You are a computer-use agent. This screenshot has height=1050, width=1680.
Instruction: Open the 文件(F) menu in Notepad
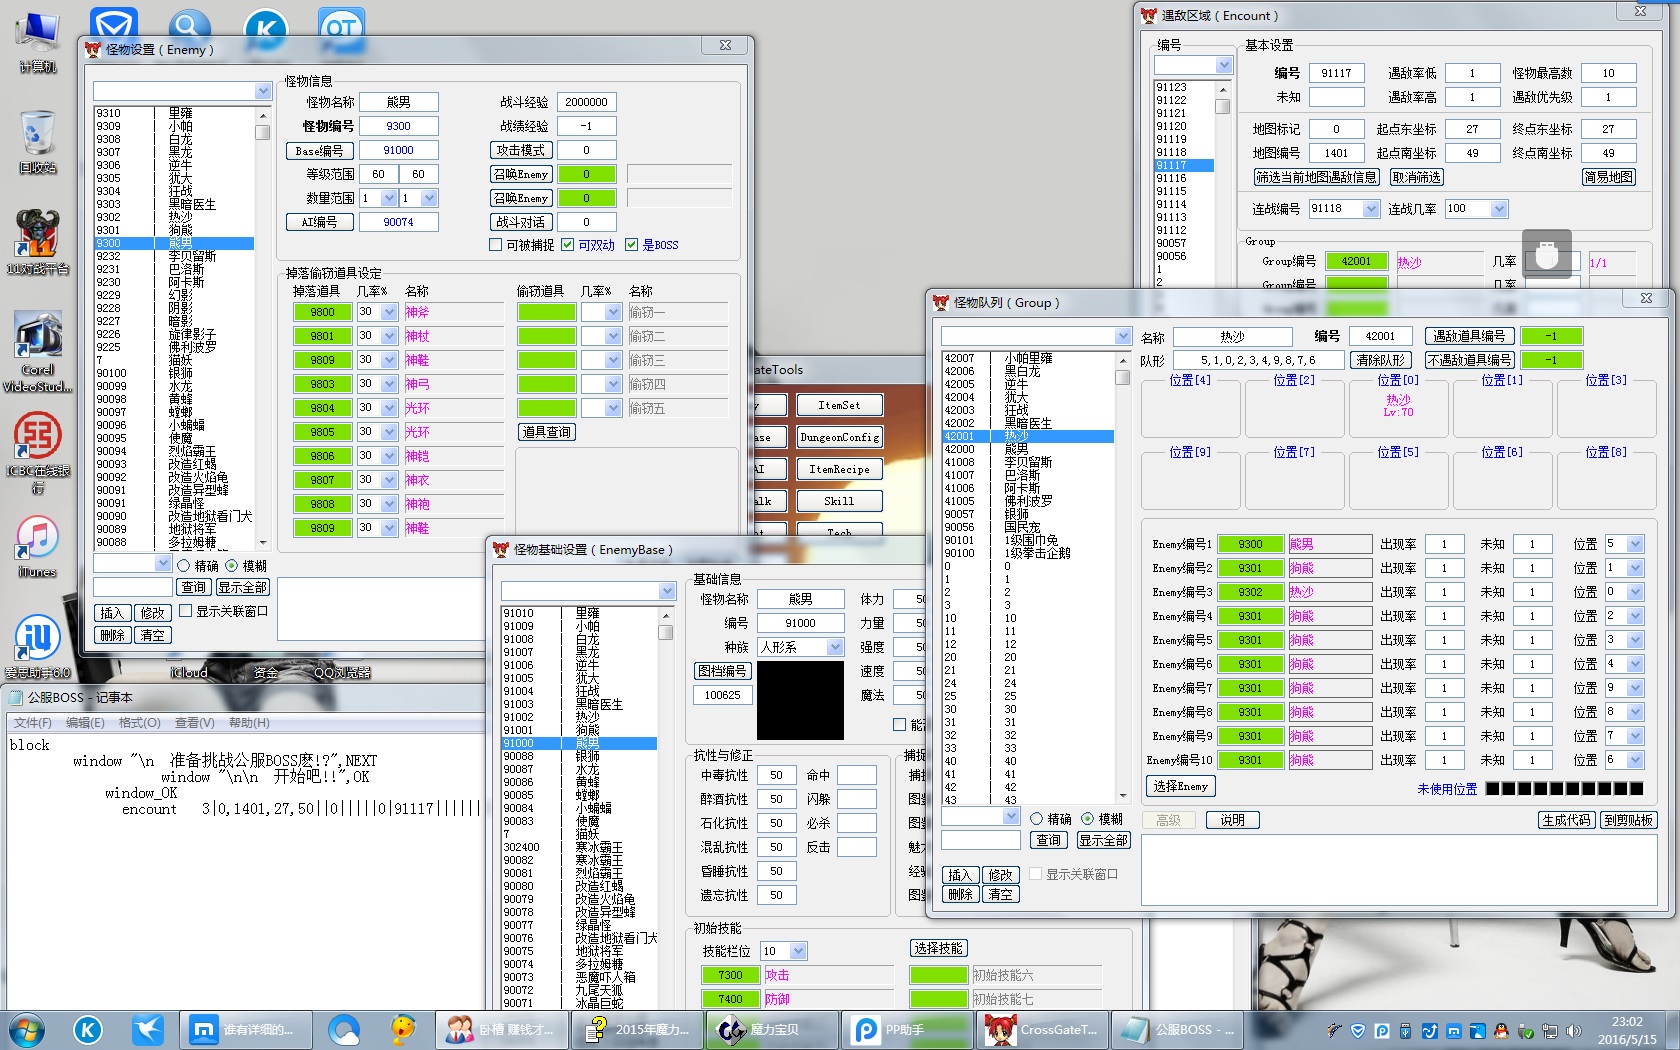[x=32, y=722]
